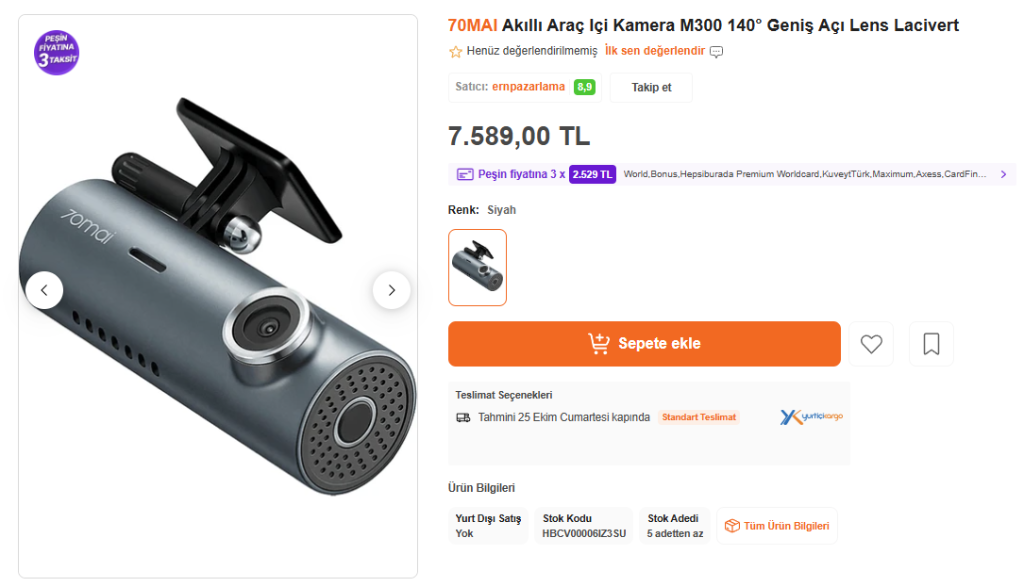1024x587 pixels.
Task: Open Tüm Ürün Bilgileri details
Action: pyautogui.click(x=777, y=526)
